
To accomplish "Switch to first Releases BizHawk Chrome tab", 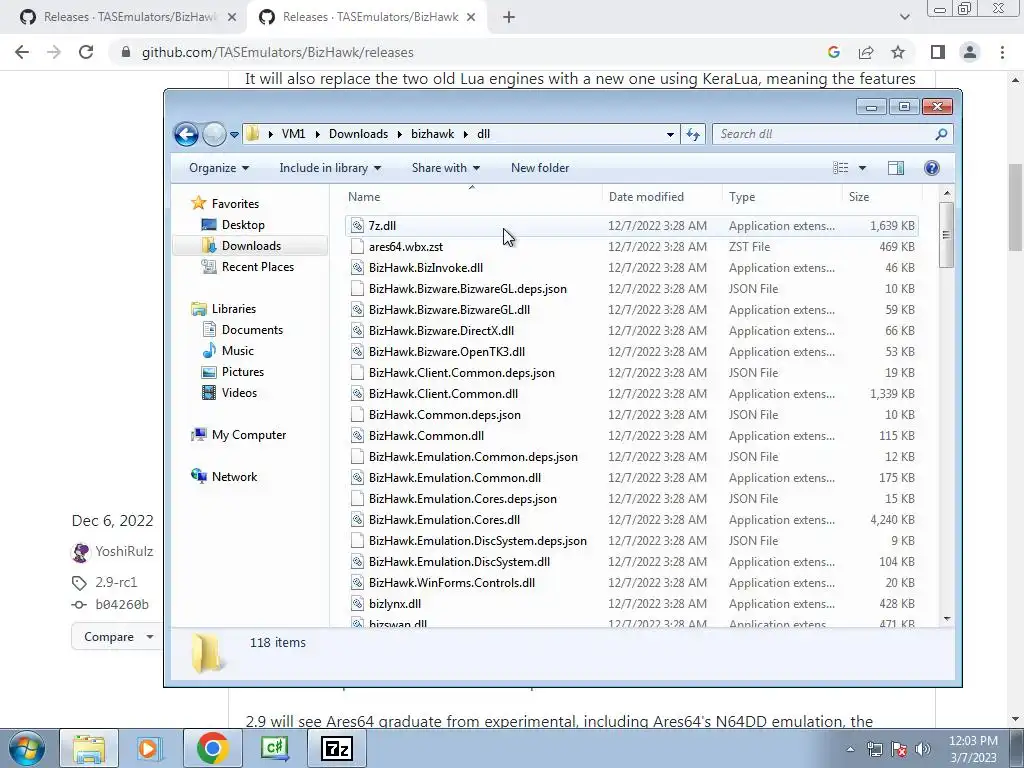I will coord(129,17).
